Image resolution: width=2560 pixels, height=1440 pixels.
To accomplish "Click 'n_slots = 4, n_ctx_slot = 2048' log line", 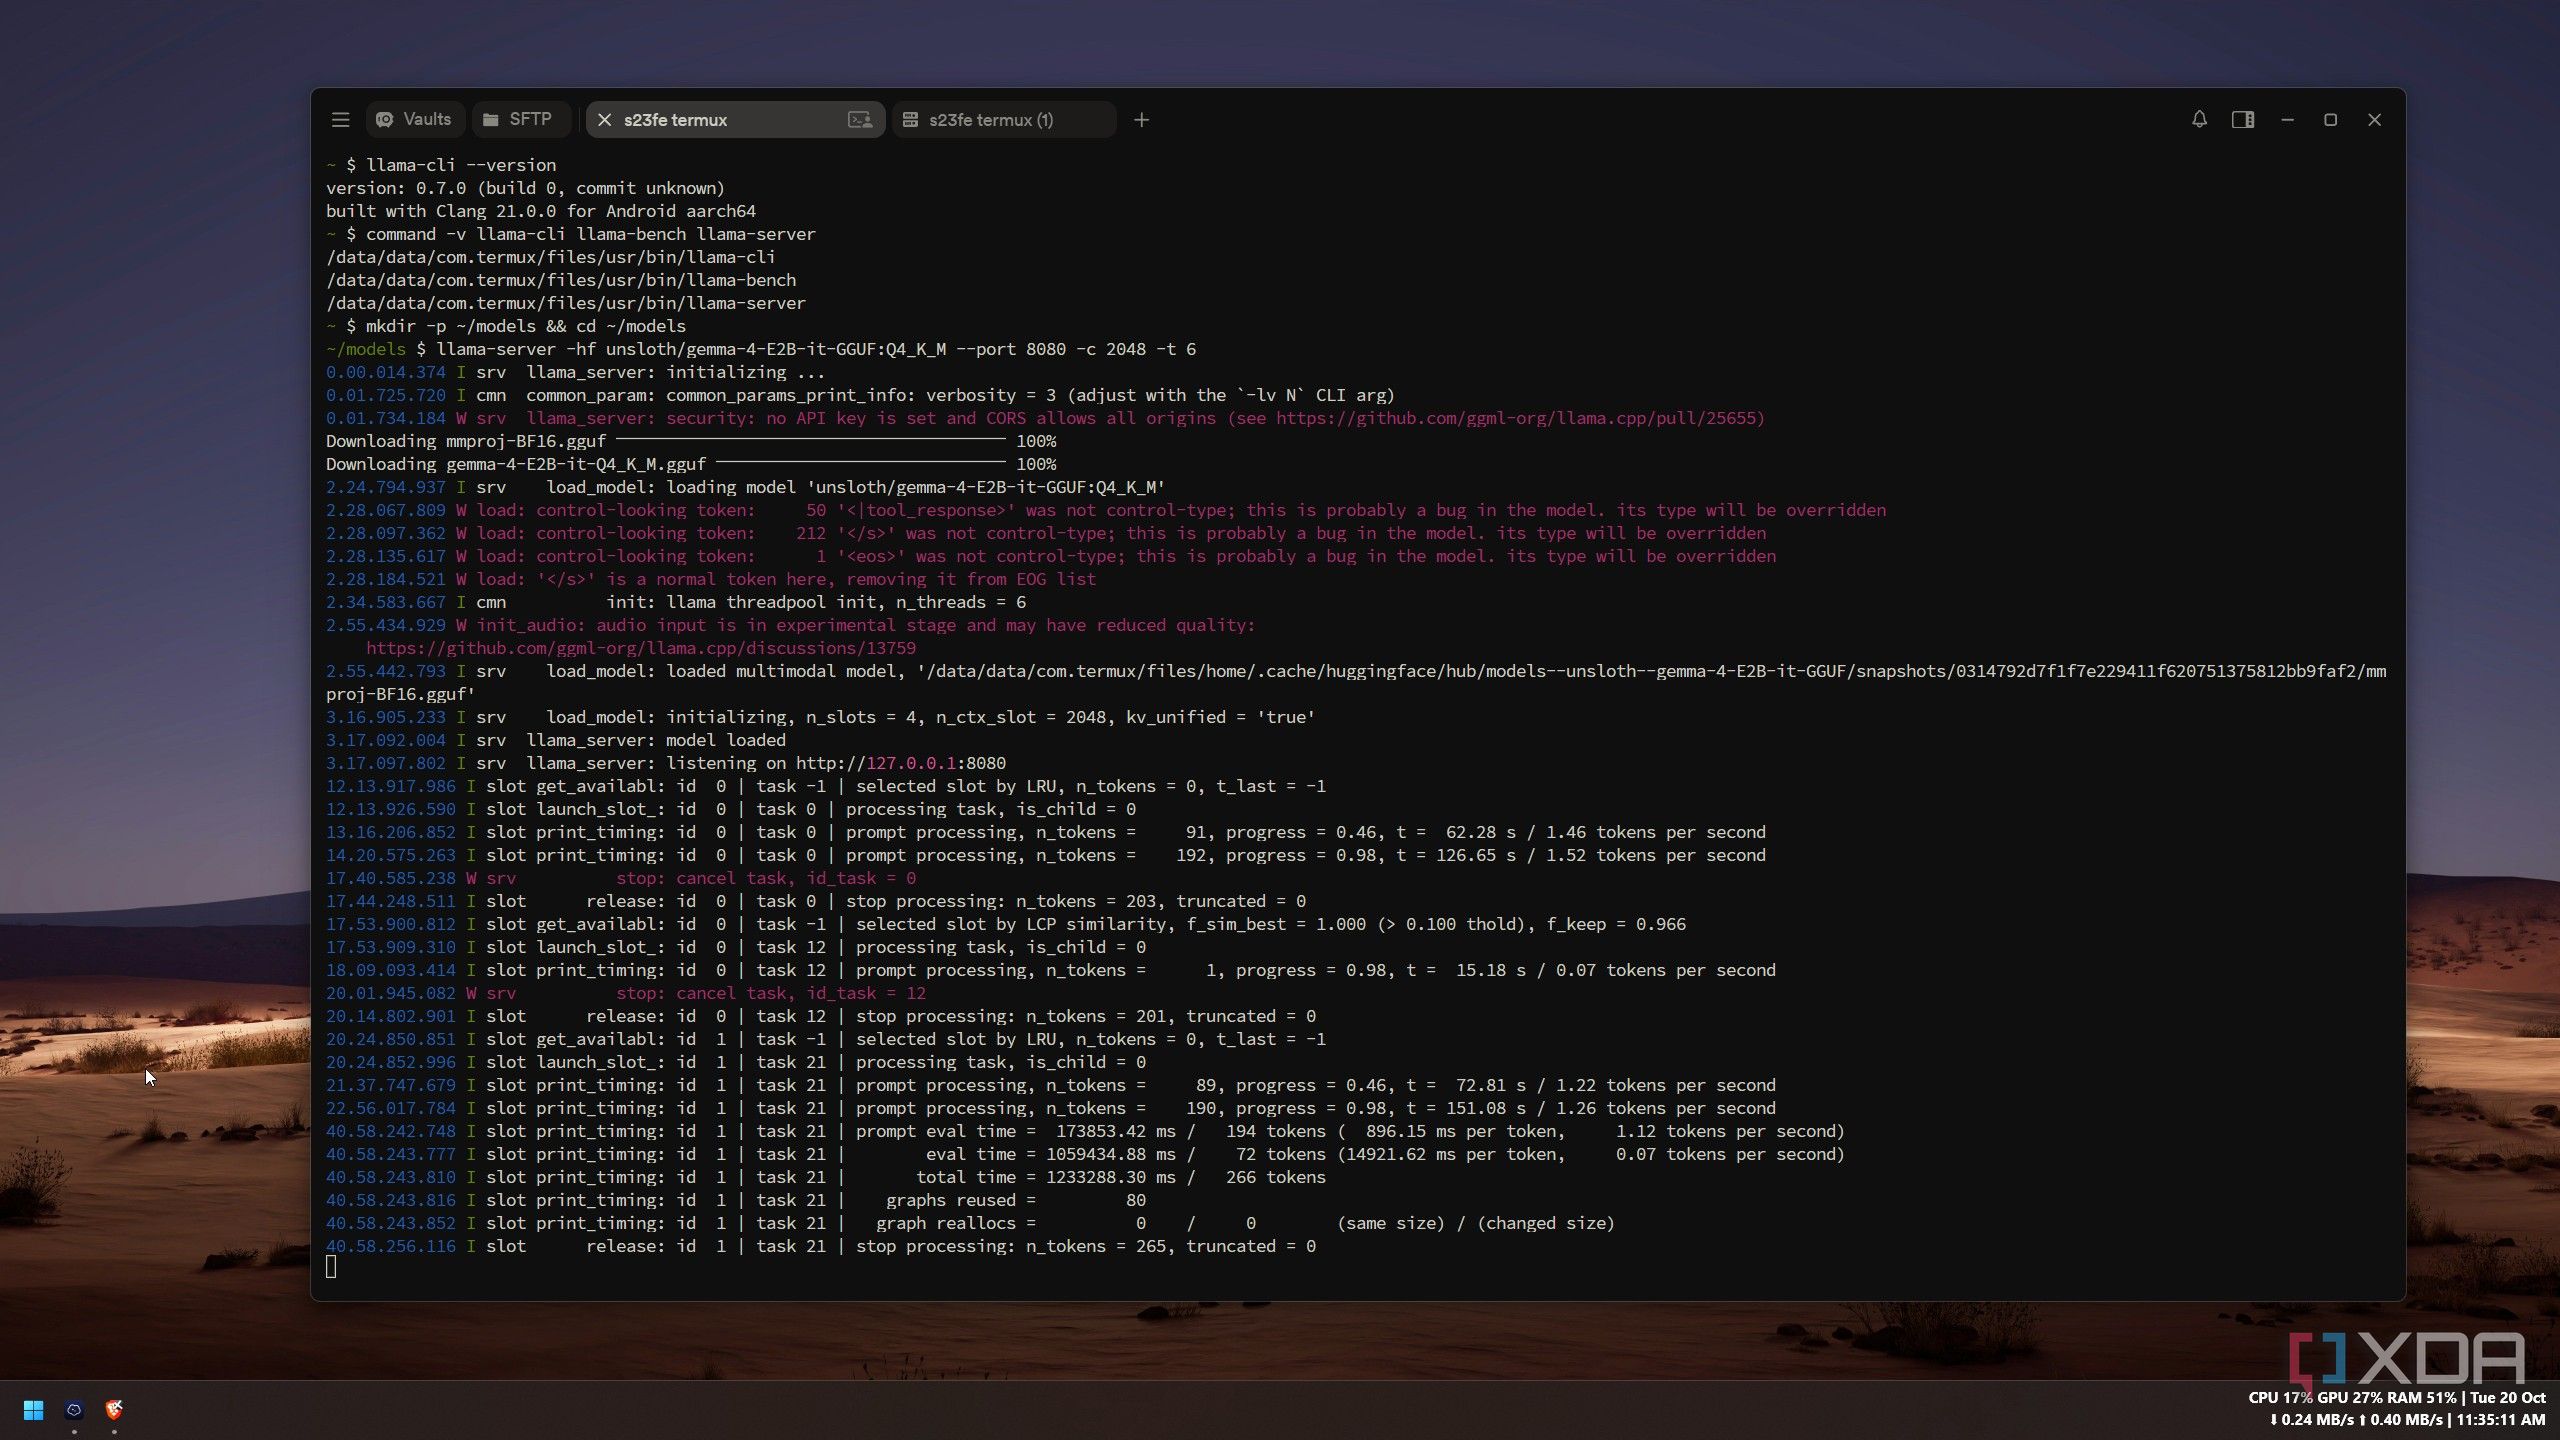I will 821,717.
